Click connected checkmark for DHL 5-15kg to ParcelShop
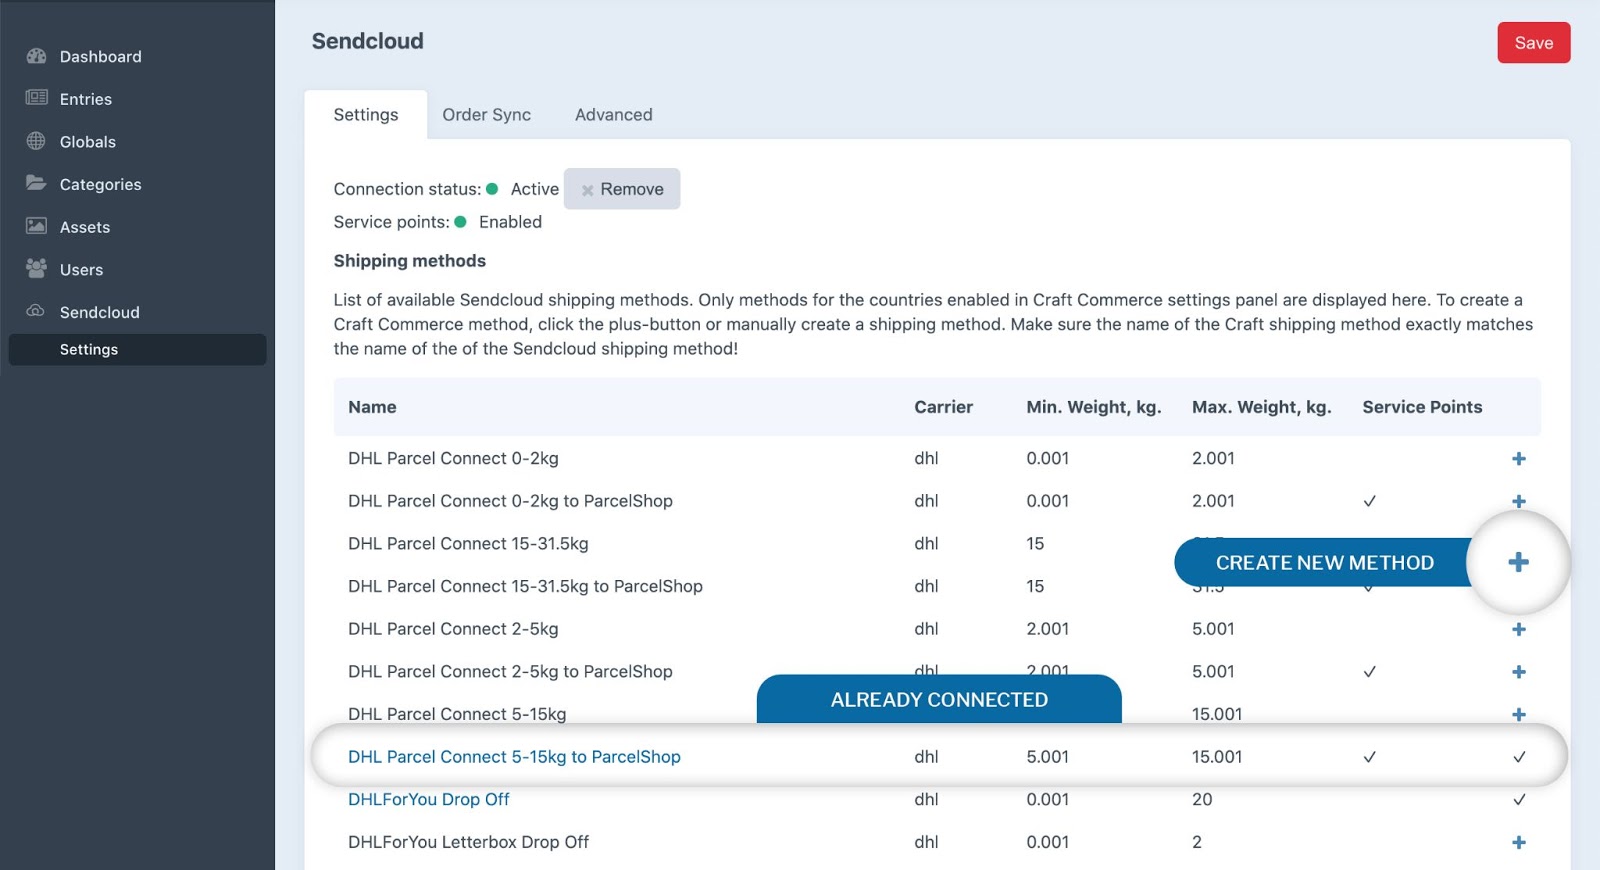The height and width of the screenshot is (870, 1600). pos(1519,757)
